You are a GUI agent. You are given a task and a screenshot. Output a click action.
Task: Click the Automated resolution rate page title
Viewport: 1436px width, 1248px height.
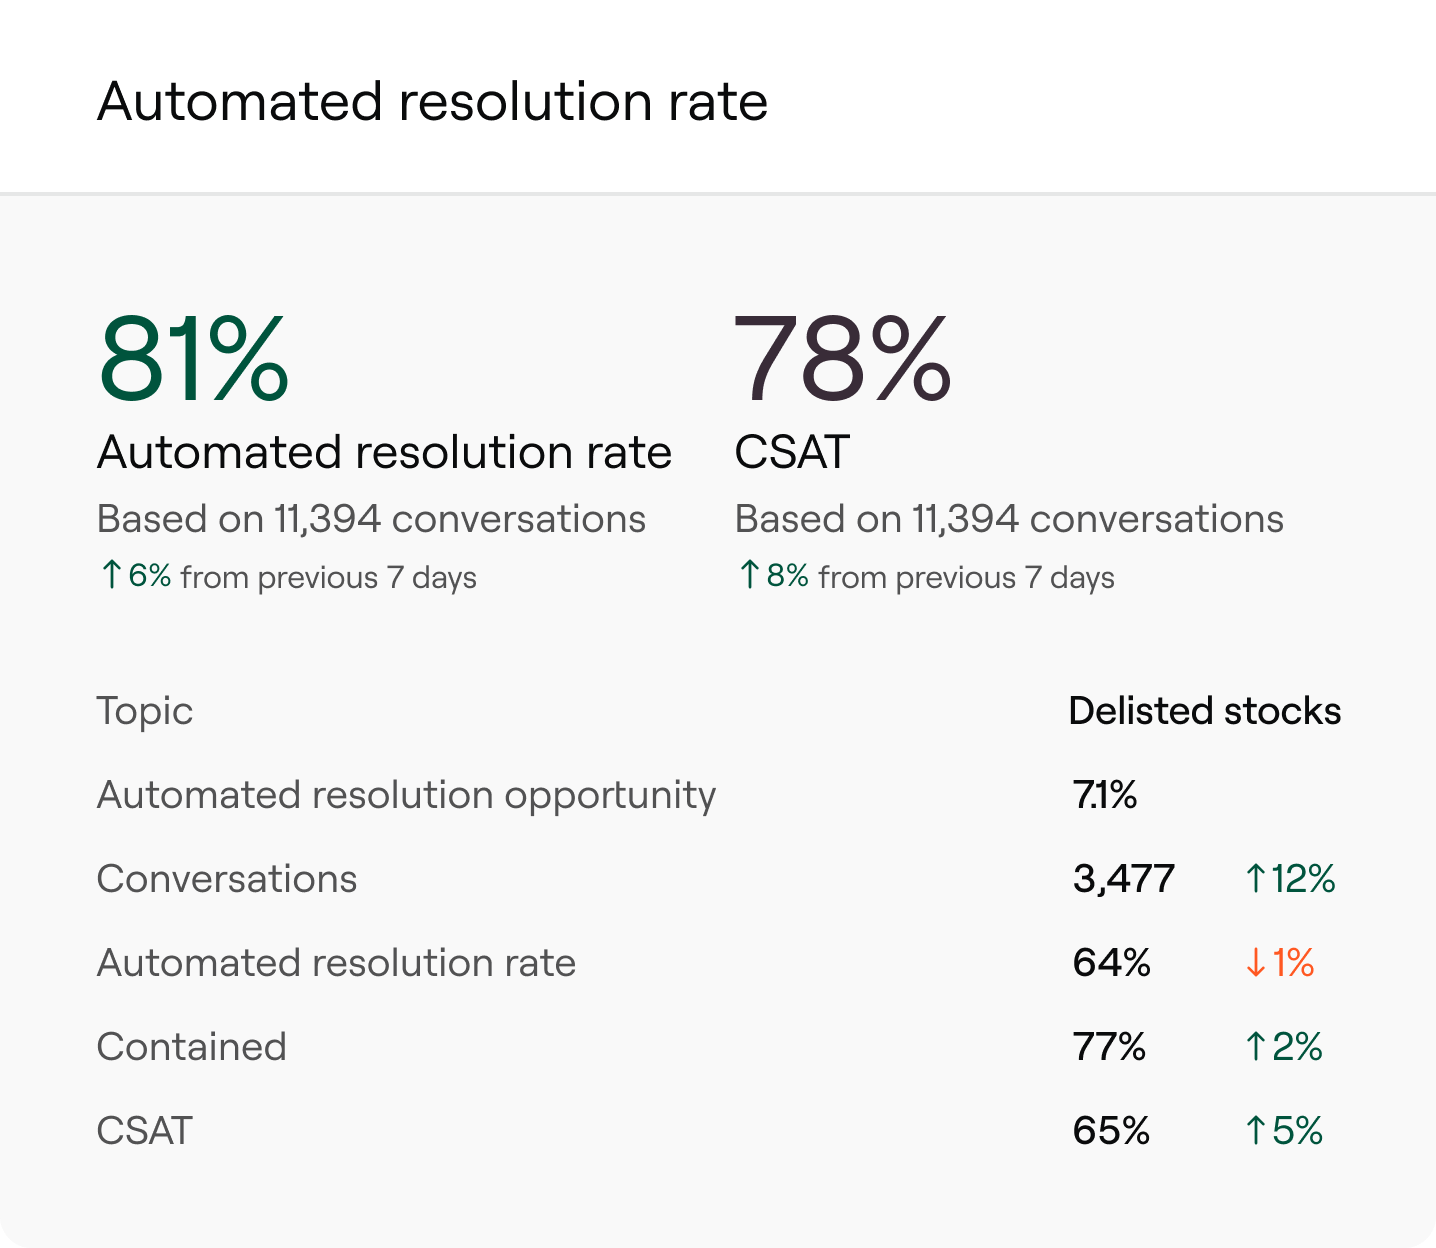click(432, 102)
